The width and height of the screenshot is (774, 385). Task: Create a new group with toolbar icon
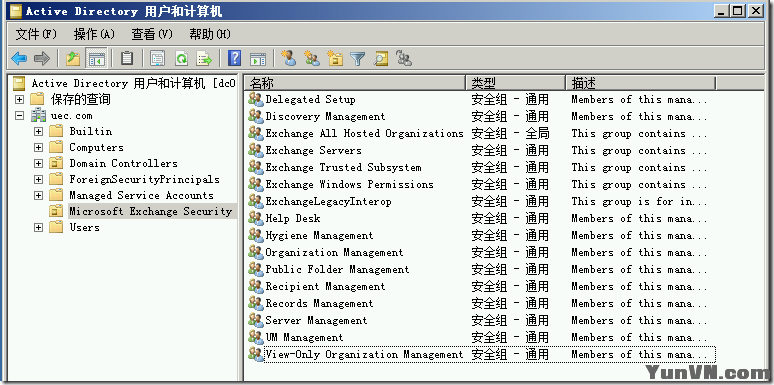(x=312, y=59)
